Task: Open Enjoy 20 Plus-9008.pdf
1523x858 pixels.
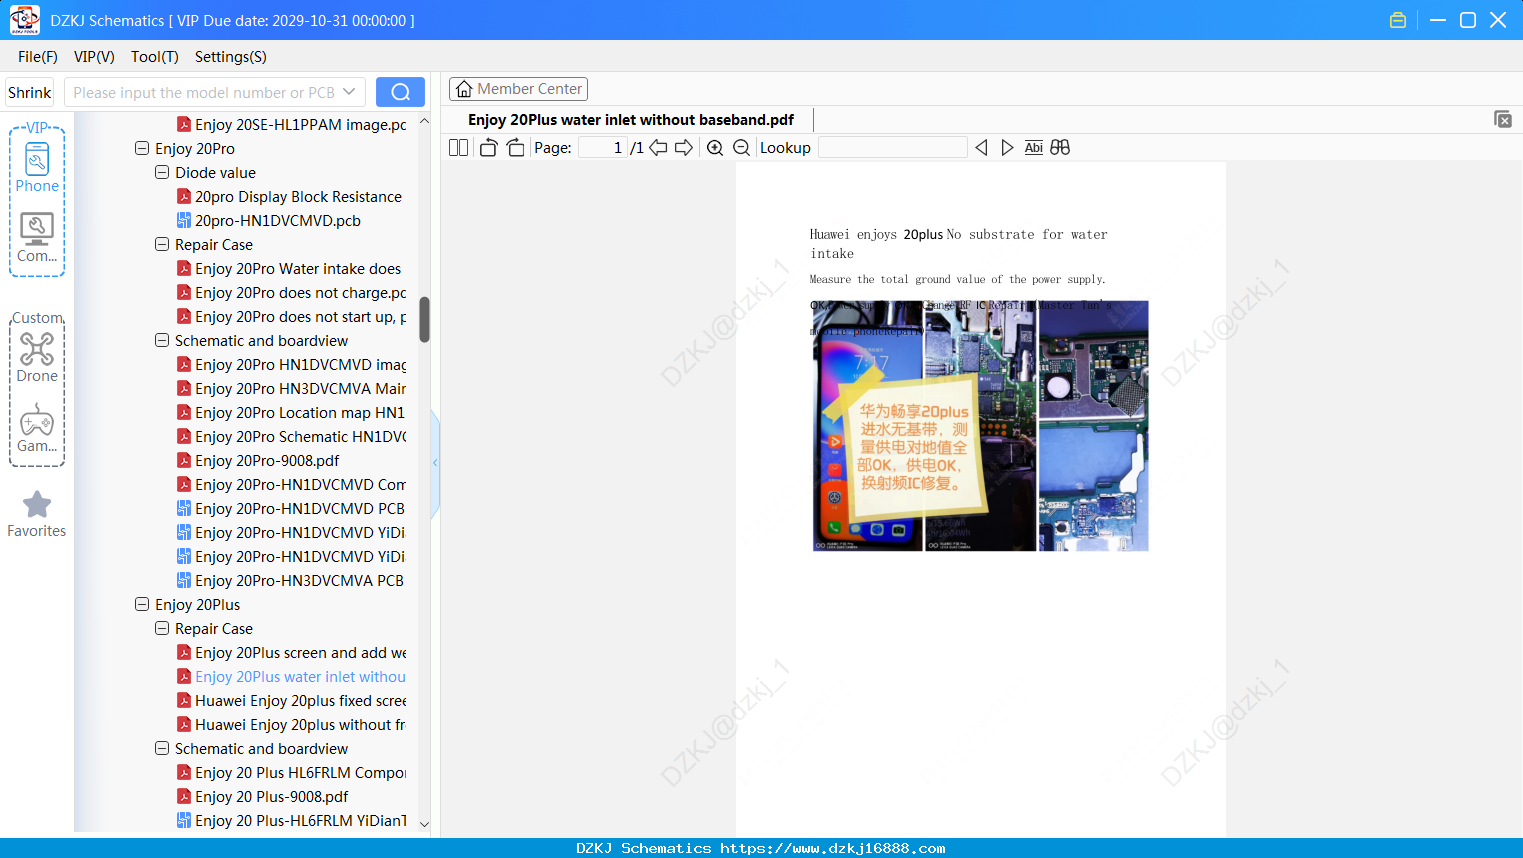Action: (262, 797)
